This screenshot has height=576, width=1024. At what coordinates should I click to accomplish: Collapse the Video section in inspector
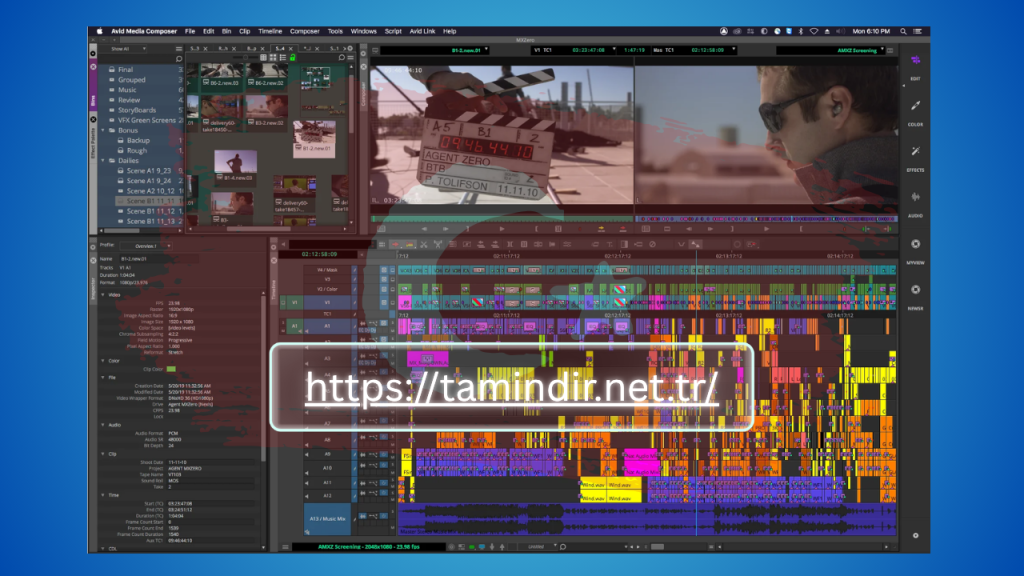coord(103,295)
